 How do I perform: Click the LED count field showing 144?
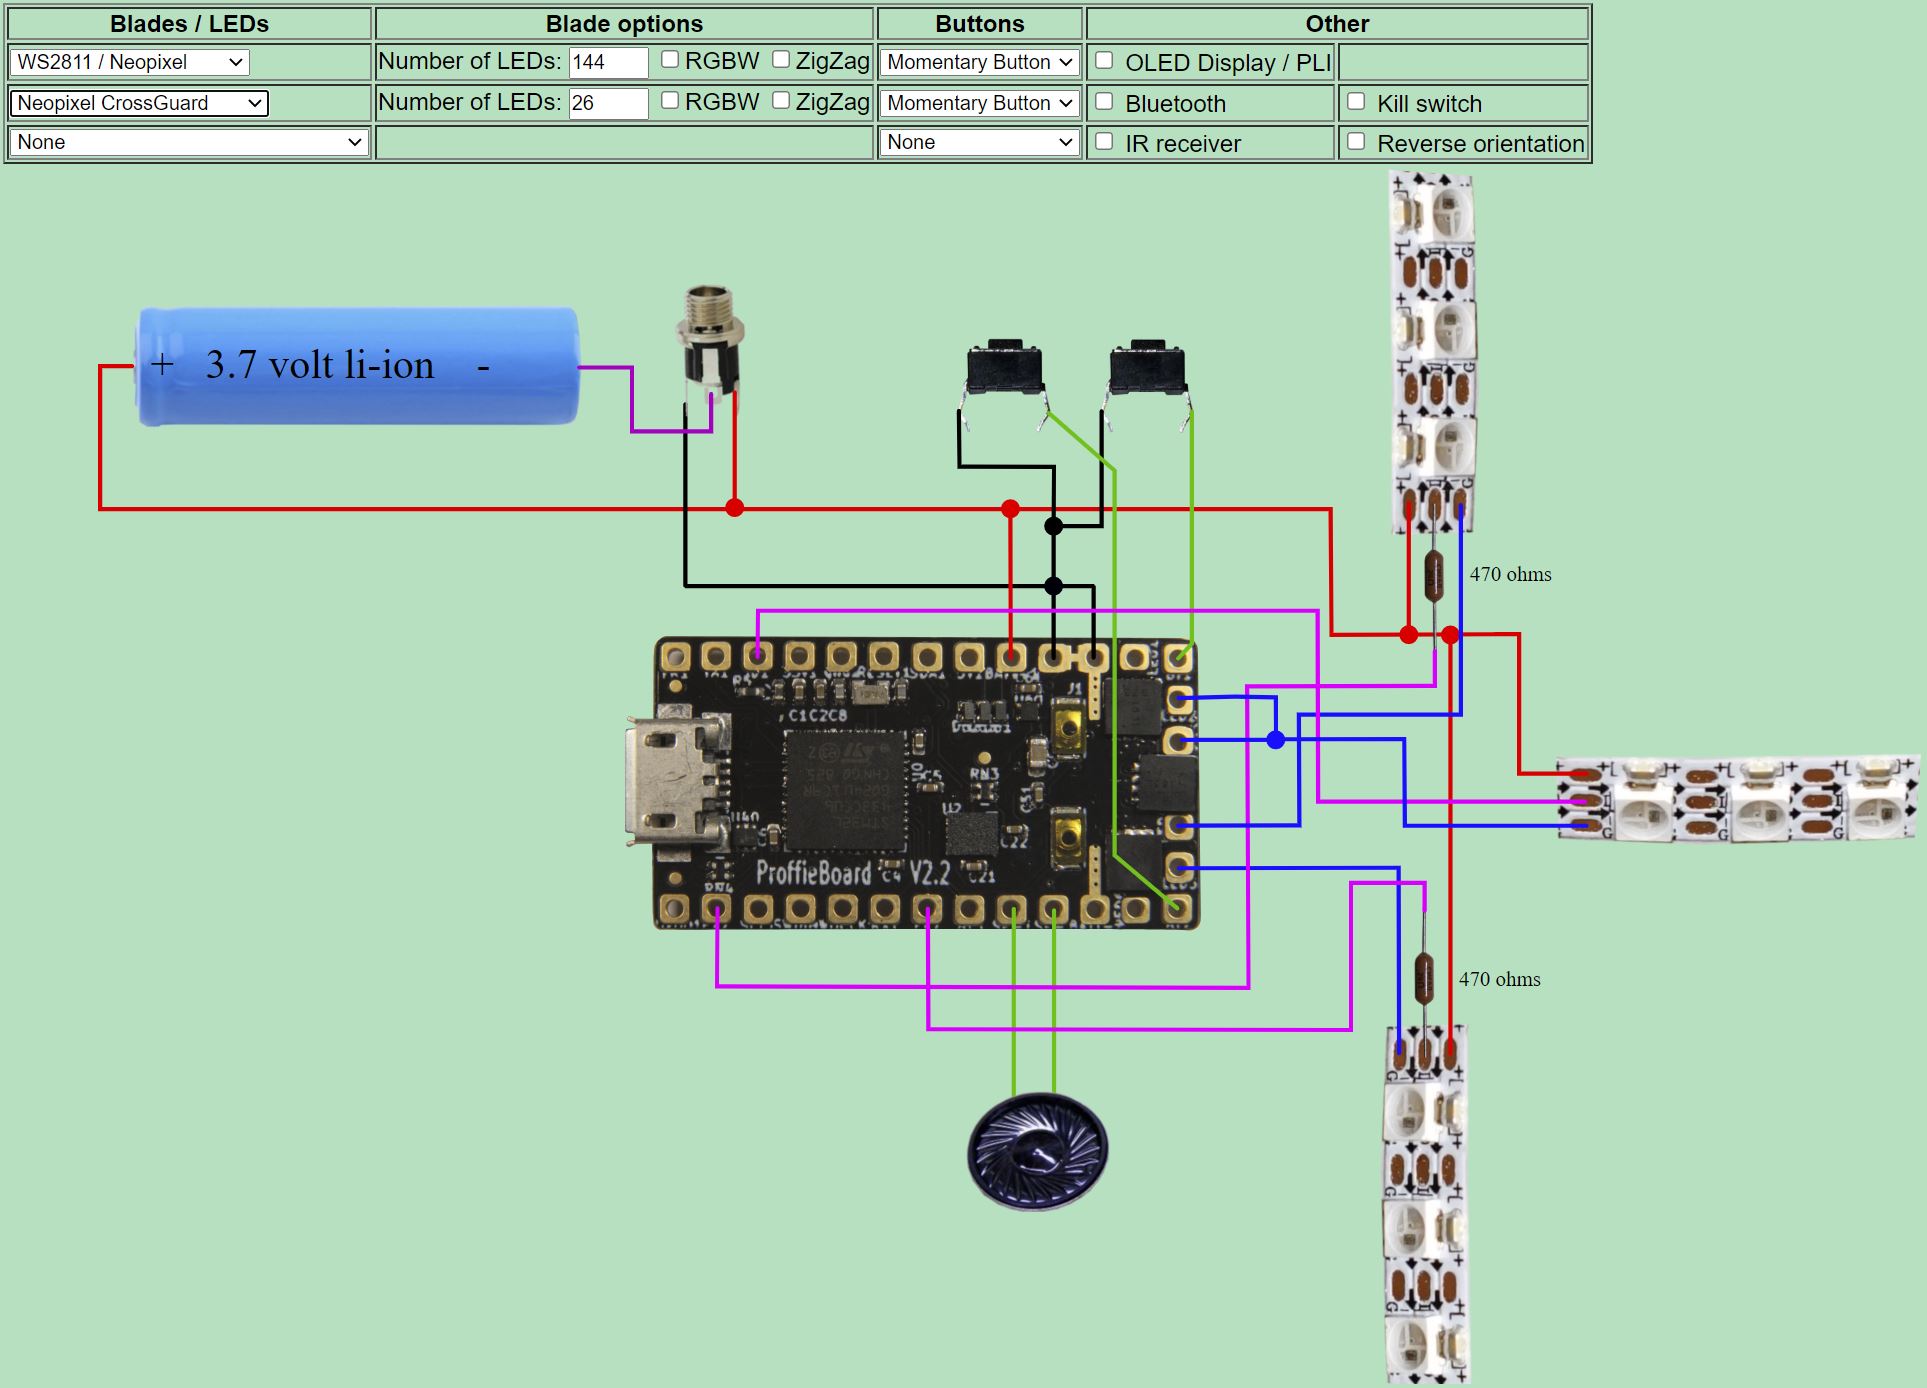pos(607,62)
